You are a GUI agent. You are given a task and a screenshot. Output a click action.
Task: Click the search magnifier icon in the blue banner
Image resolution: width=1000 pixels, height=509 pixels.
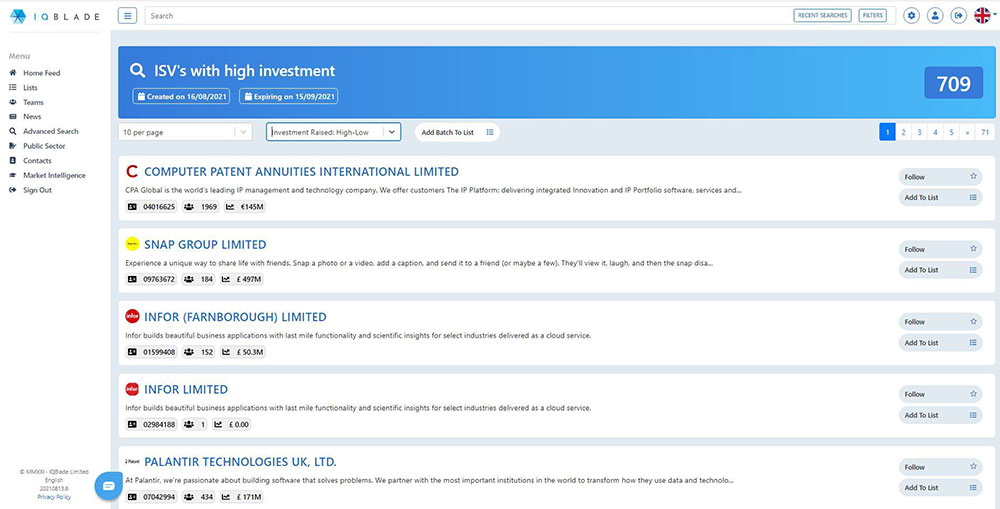tap(137, 70)
